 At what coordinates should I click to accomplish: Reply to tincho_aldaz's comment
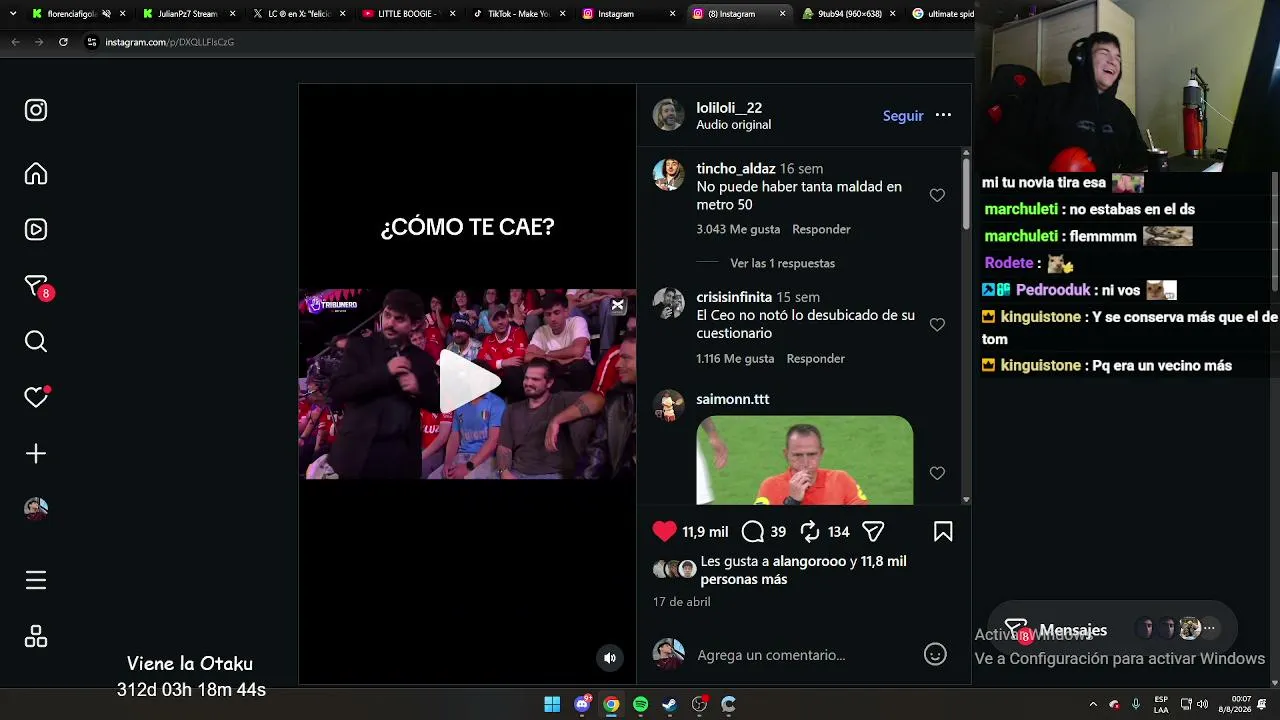point(821,229)
